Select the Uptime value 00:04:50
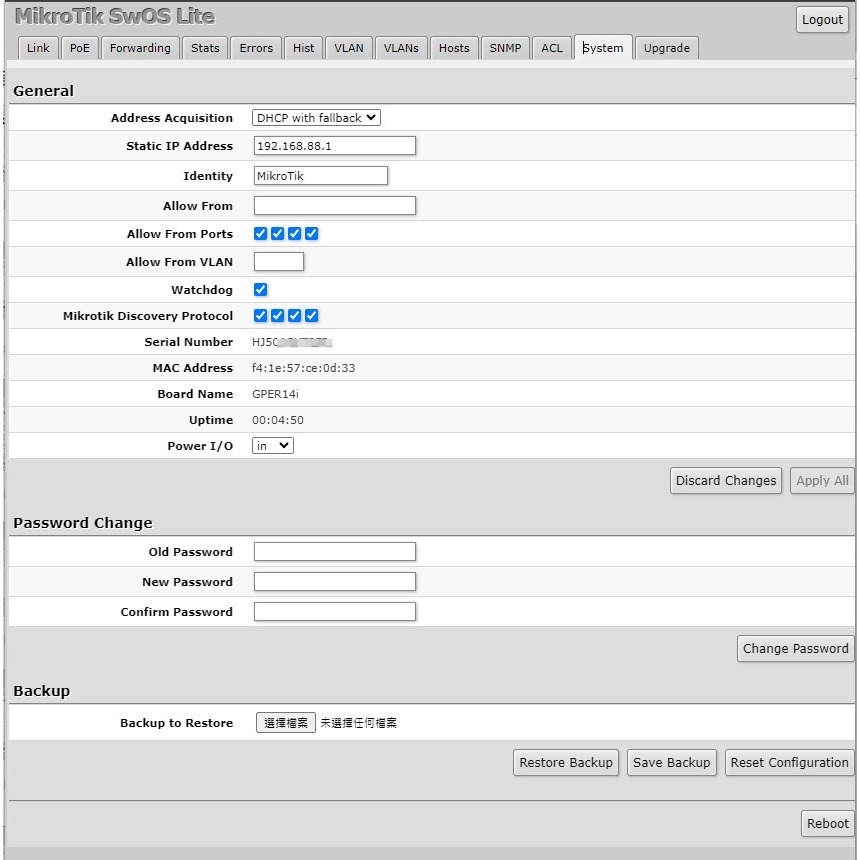This screenshot has width=860, height=860. coord(278,420)
